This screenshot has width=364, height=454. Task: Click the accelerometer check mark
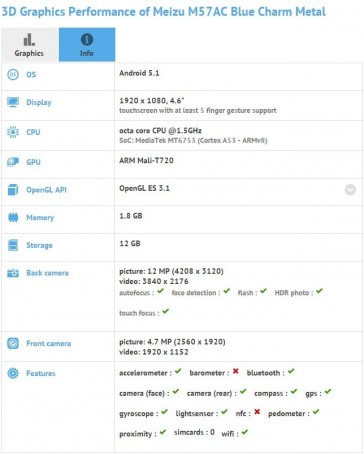(178, 371)
